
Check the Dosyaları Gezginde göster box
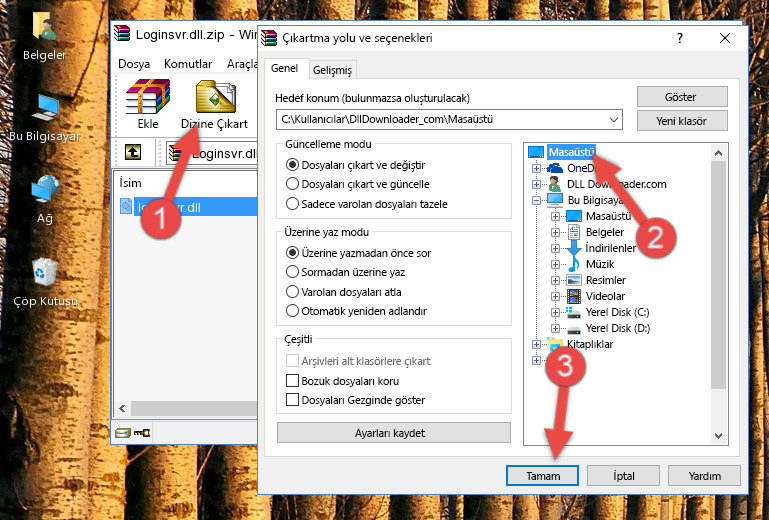point(293,400)
